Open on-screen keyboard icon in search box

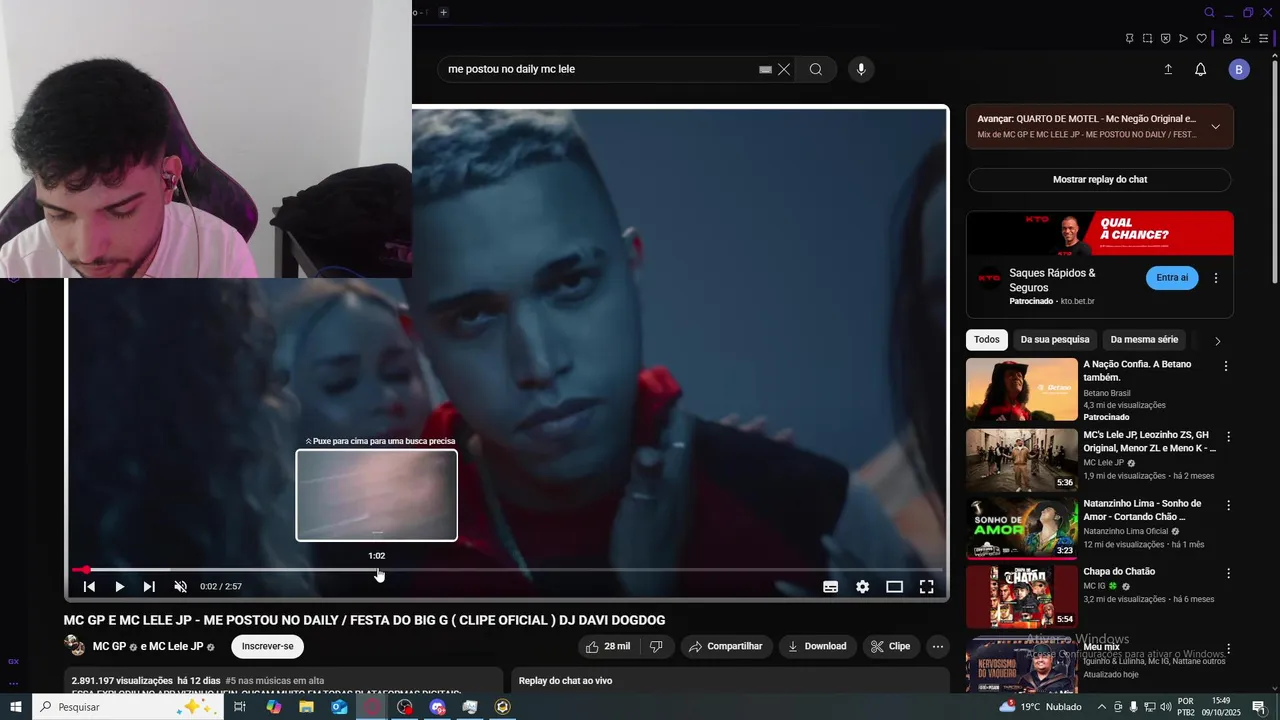[765, 69]
